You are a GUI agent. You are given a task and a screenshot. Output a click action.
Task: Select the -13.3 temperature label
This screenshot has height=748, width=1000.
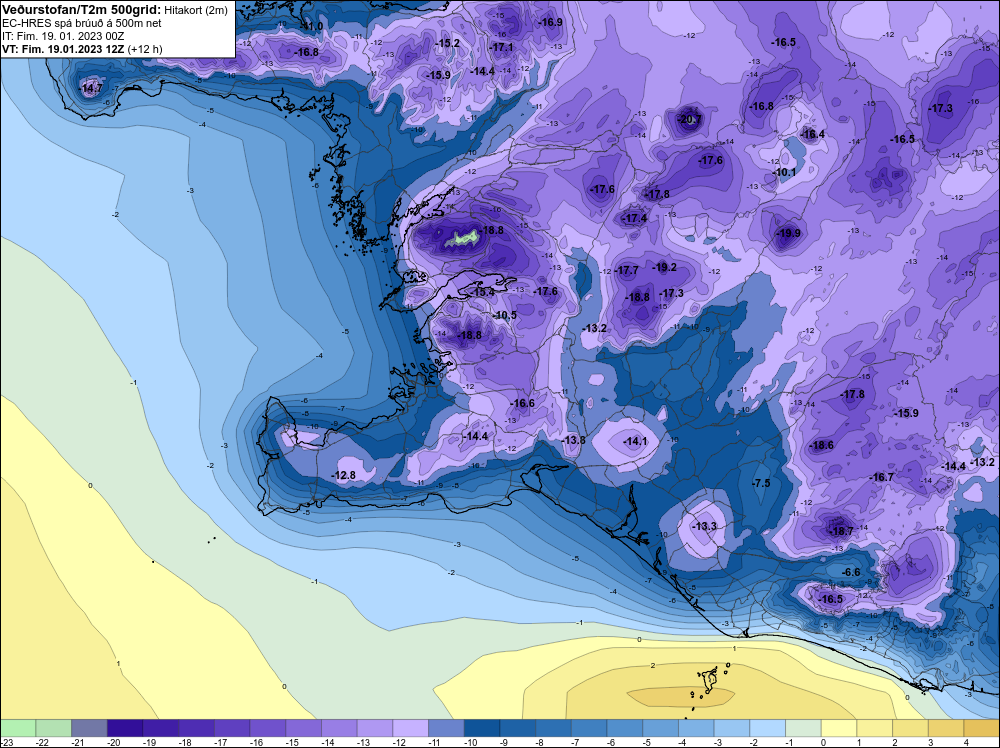pyautogui.click(x=705, y=526)
